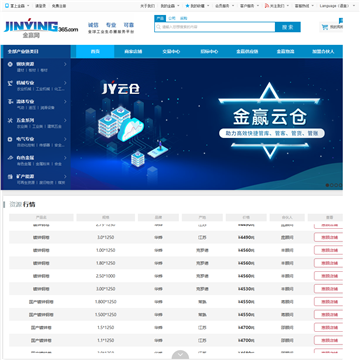The image size is (360, 360).
Task: Click the scroll-down chevron below the table
Action: [180, 355]
